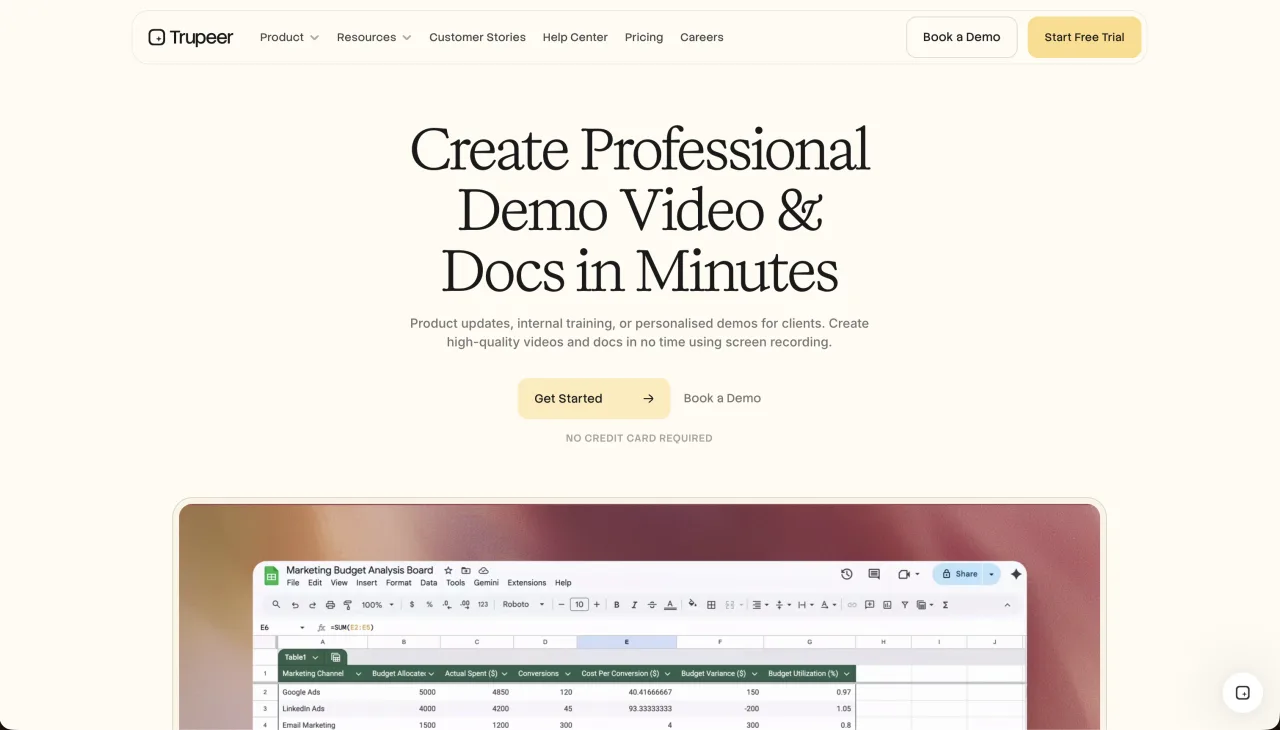
Task: Click the table view icon beside Table1
Action: (336, 657)
